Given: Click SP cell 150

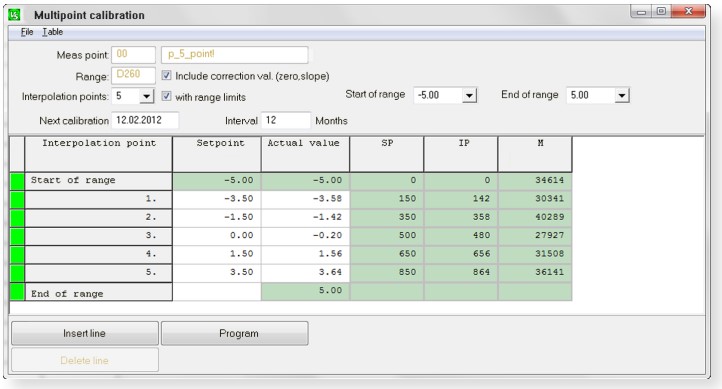Looking at the screenshot, I should [x=387, y=200].
